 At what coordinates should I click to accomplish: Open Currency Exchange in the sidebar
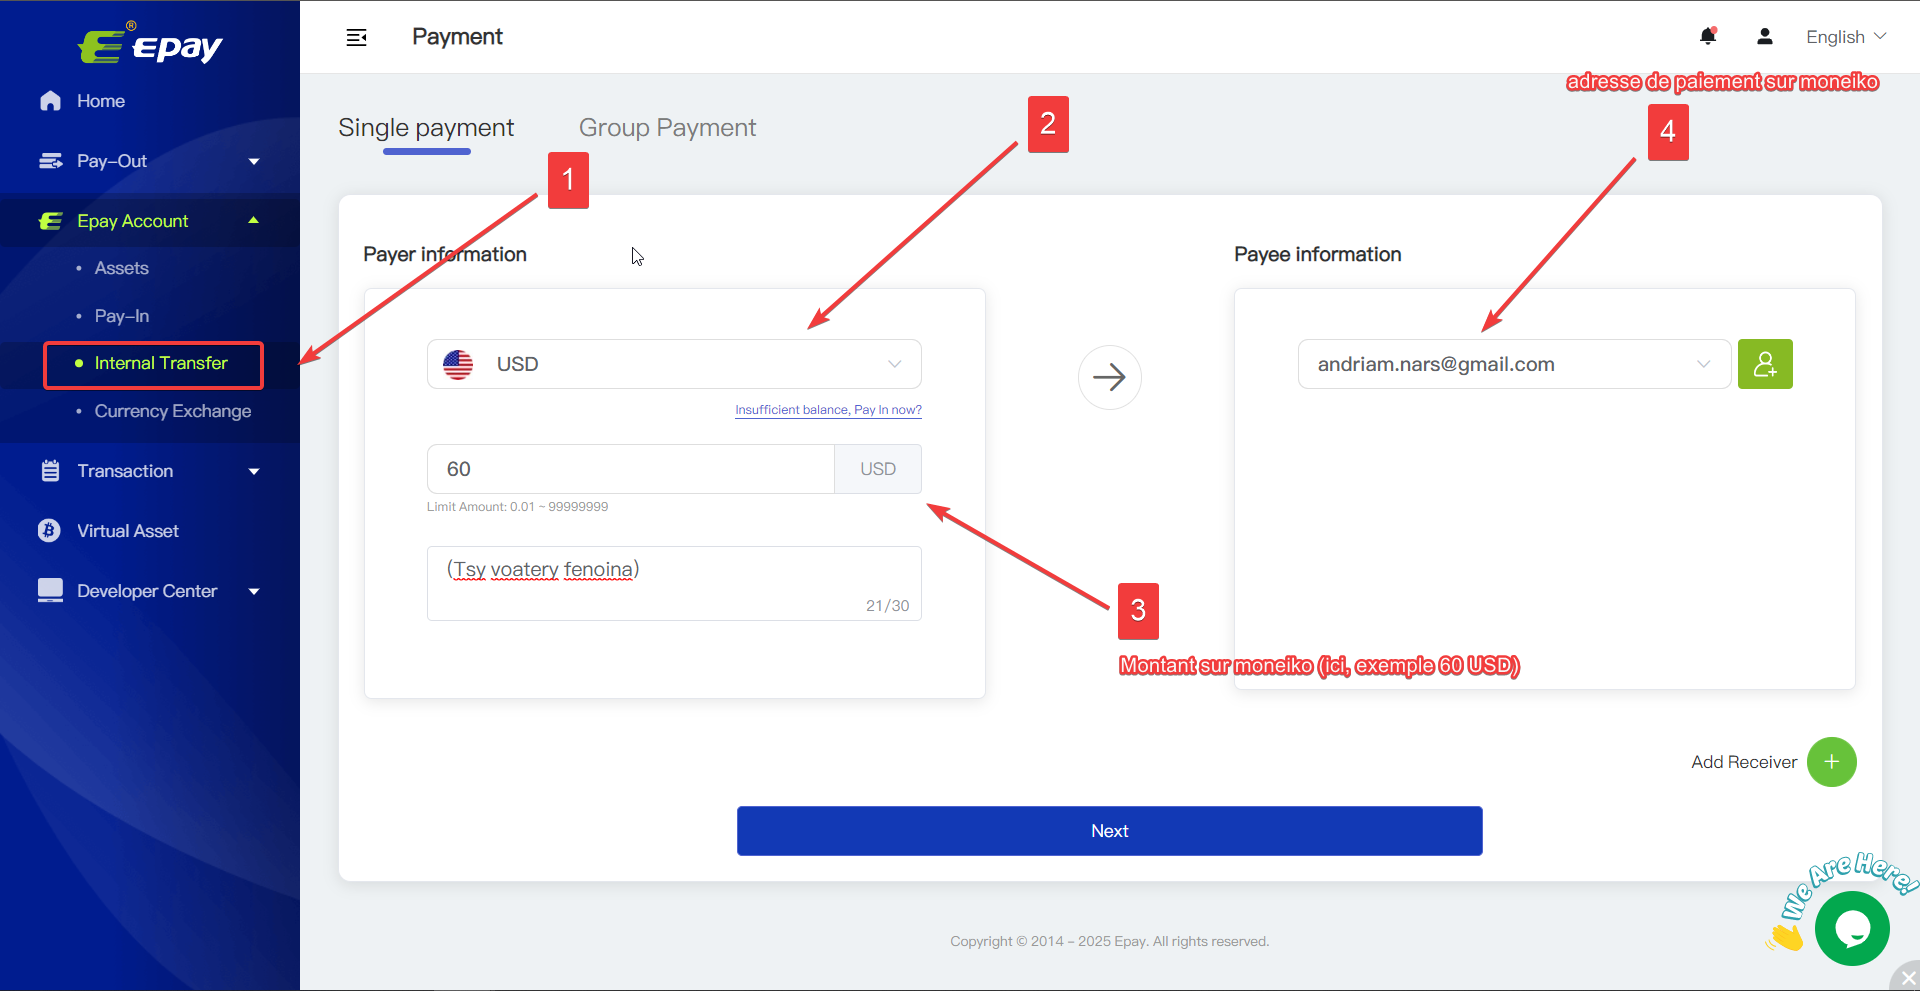pyautogui.click(x=173, y=411)
